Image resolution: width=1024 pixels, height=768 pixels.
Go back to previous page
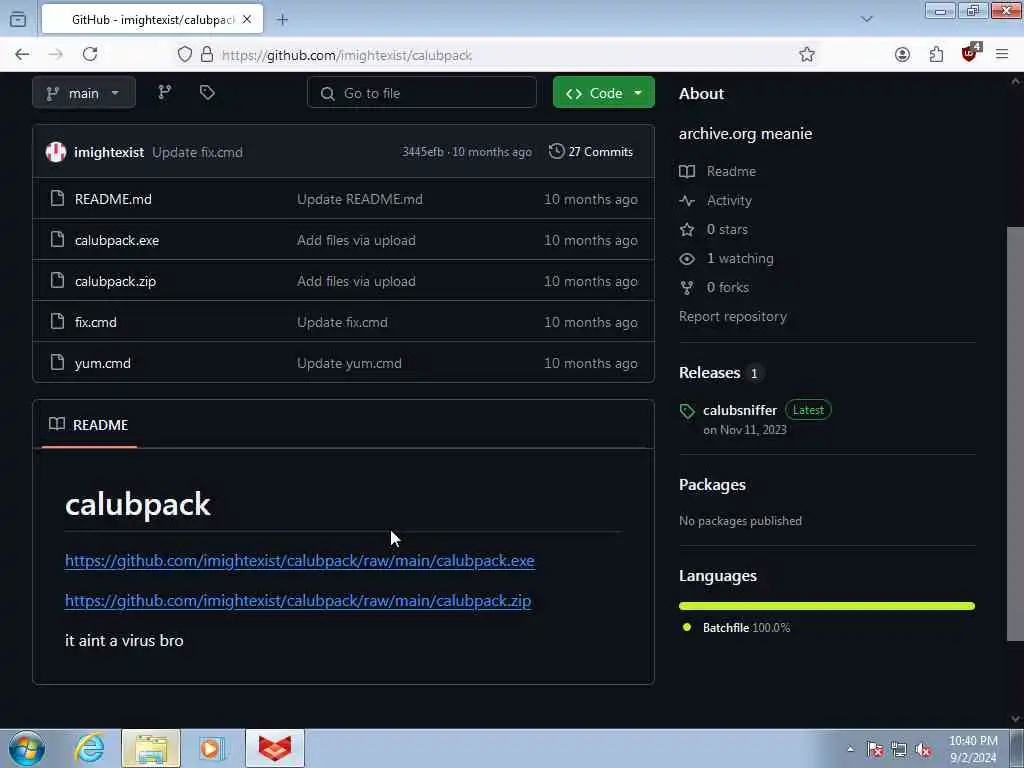click(x=22, y=54)
